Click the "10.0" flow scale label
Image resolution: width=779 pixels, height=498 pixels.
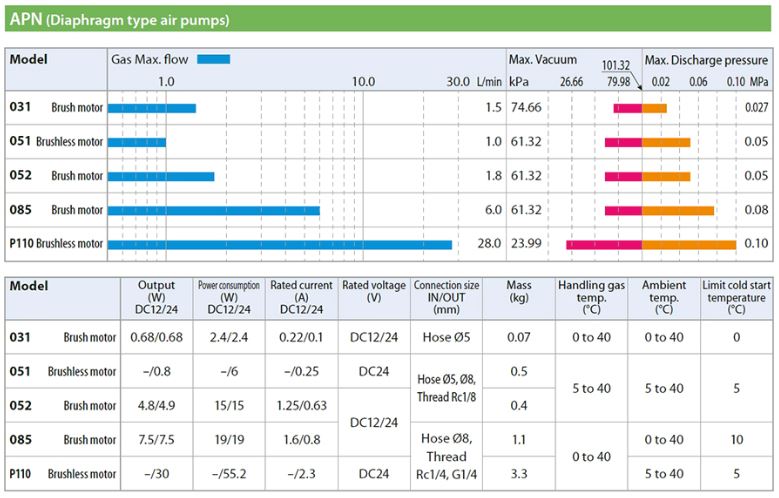(x=363, y=82)
